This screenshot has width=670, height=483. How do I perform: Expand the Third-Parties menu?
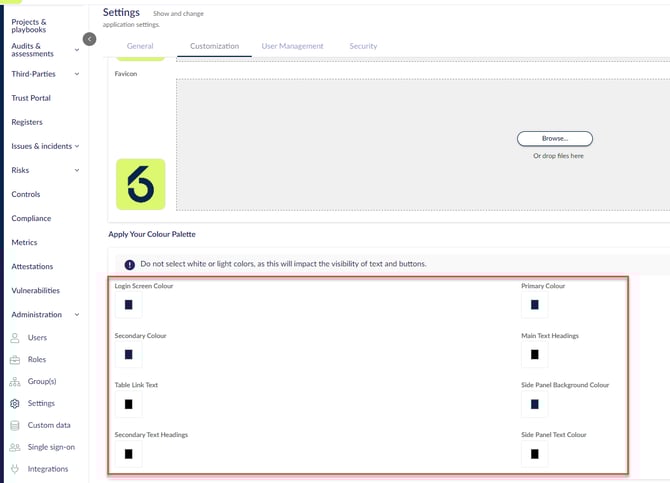click(x=77, y=74)
